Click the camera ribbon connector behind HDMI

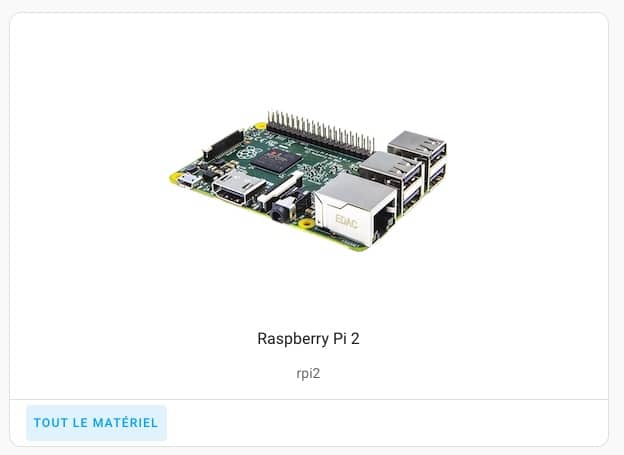[x=280, y=186]
